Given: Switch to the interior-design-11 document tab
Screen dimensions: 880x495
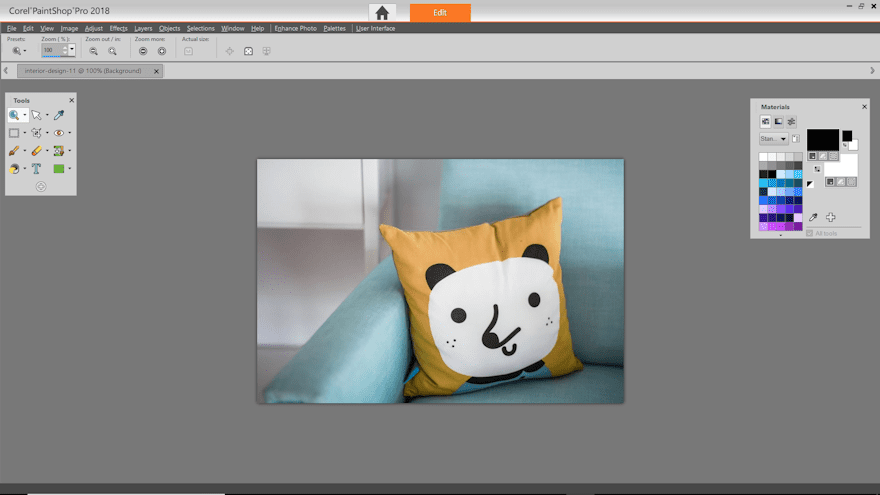Looking at the screenshot, I should tap(83, 71).
